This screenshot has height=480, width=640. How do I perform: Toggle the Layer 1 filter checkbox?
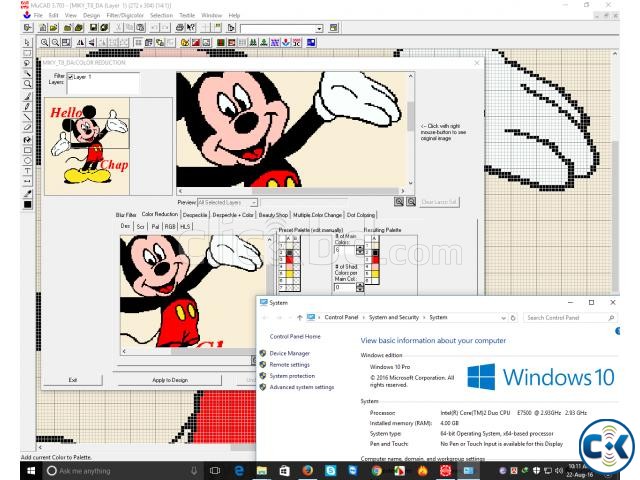(69, 77)
